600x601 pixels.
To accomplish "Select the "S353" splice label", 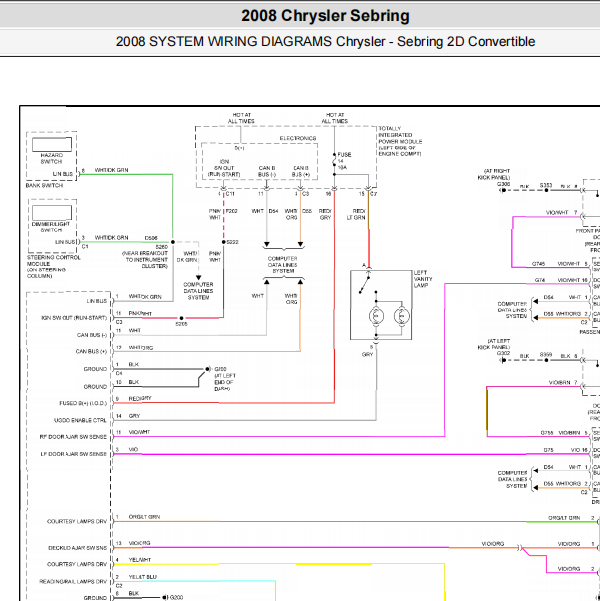I will pyautogui.click(x=546, y=186).
